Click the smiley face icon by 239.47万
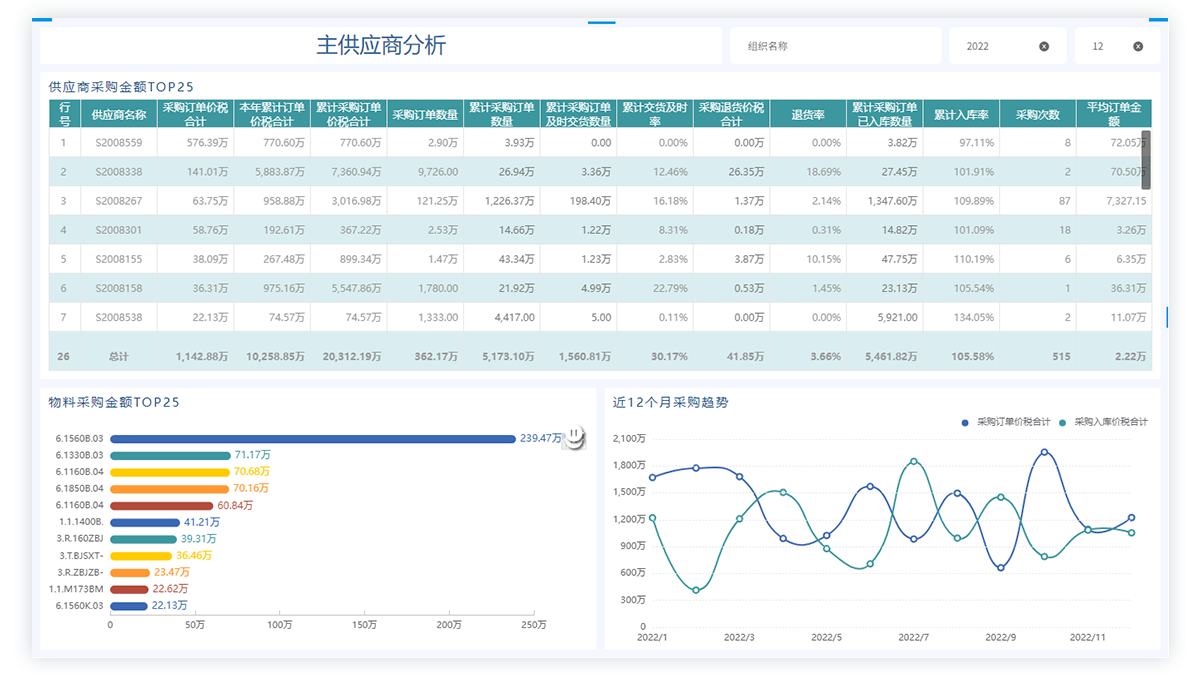Image resolution: width=1200 pixels, height=675 pixels. 574,437
